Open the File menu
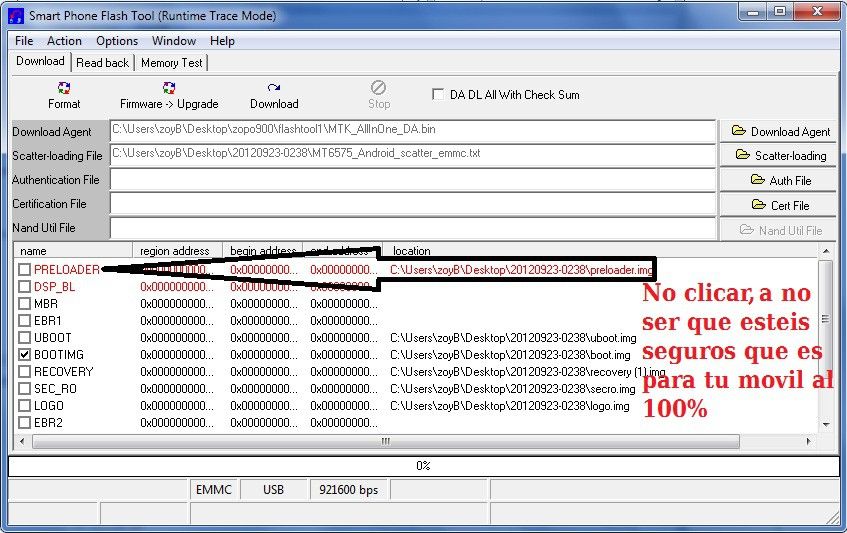This screenshot has height=533, width=847. click(x=24, y=41)
